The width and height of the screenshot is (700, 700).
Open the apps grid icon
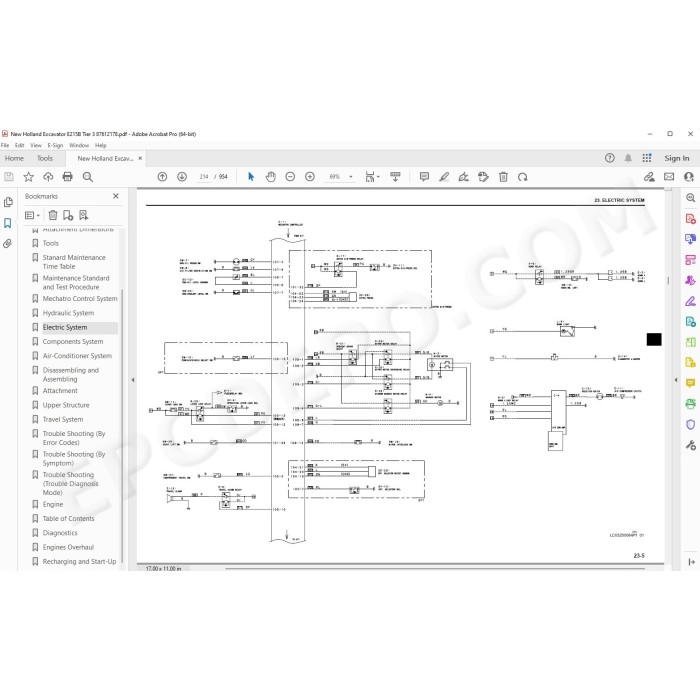tap(646, 158)
